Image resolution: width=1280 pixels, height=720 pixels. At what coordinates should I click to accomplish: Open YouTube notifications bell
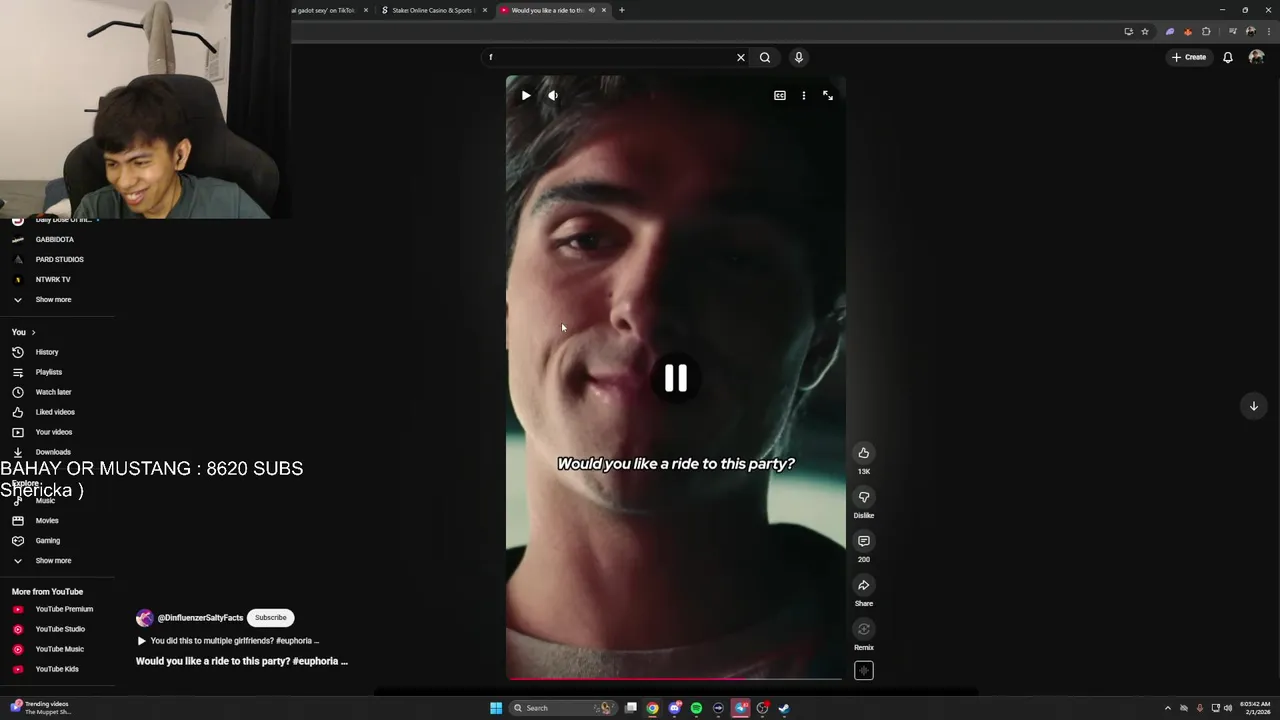[x=1228, y=57]
